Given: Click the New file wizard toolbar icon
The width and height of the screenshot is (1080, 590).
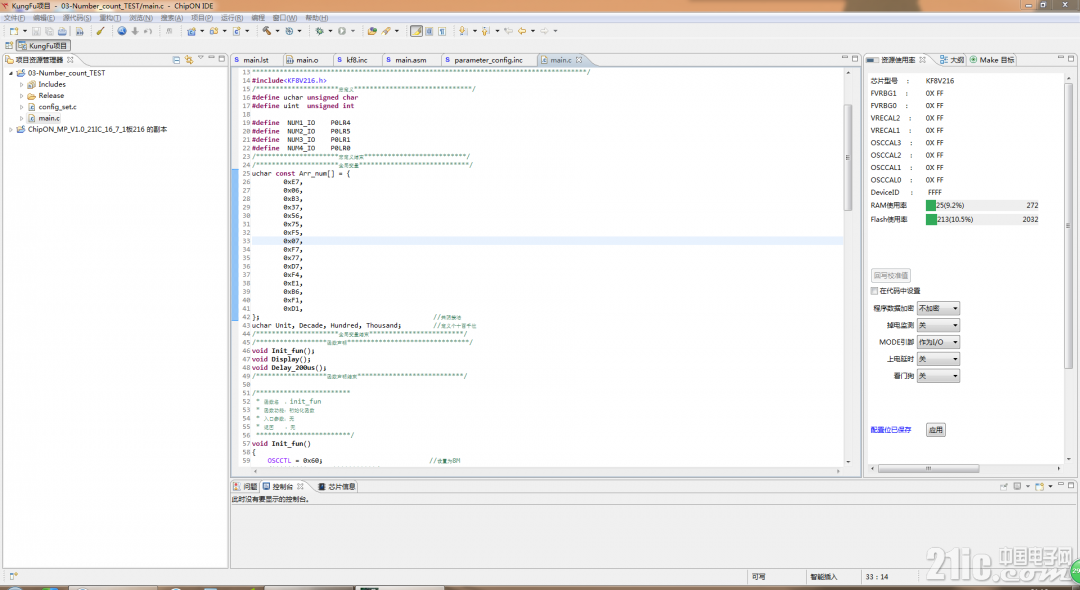Looking at the screenshot, I should click(14, 31).
